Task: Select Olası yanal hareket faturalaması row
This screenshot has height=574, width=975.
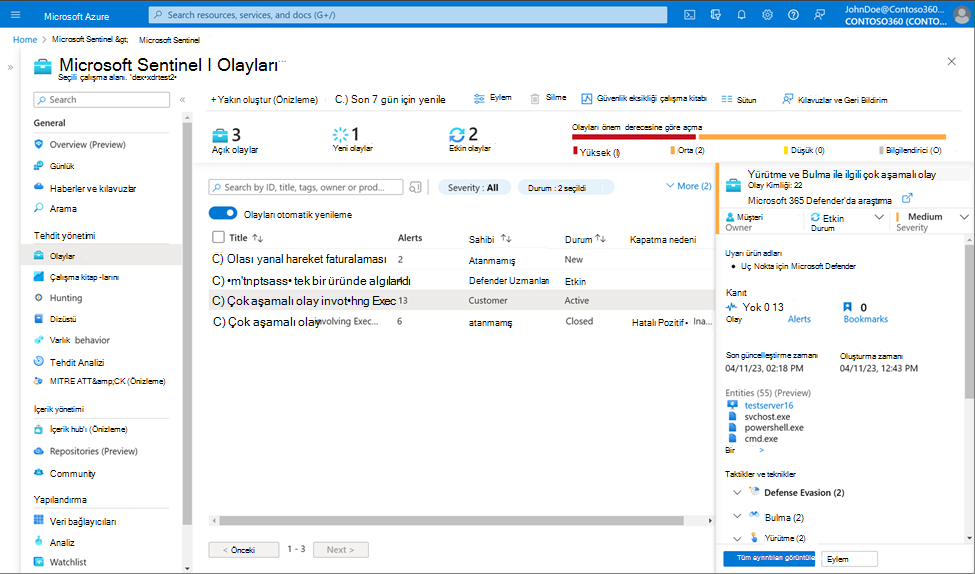Action: pyautogui.click(x=461, y=259)
